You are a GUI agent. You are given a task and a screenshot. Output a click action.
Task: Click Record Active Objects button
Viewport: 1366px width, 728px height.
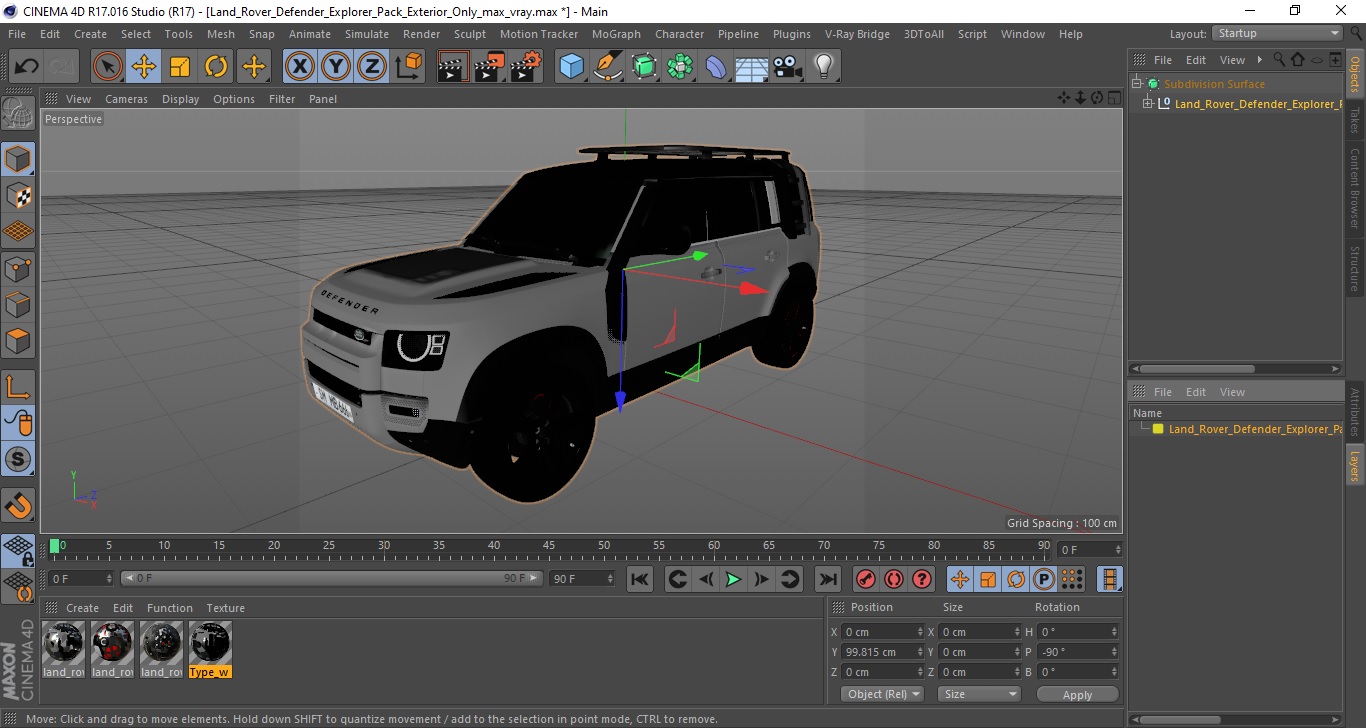coord(866,579)
